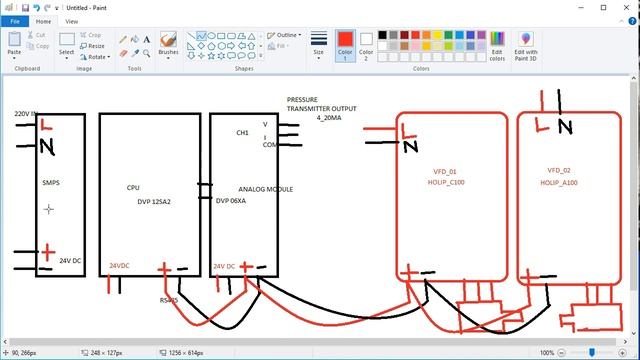Screen dimensions: 640x360
Task: Open Edit with Paint 3D
Action: pos(526,46)
